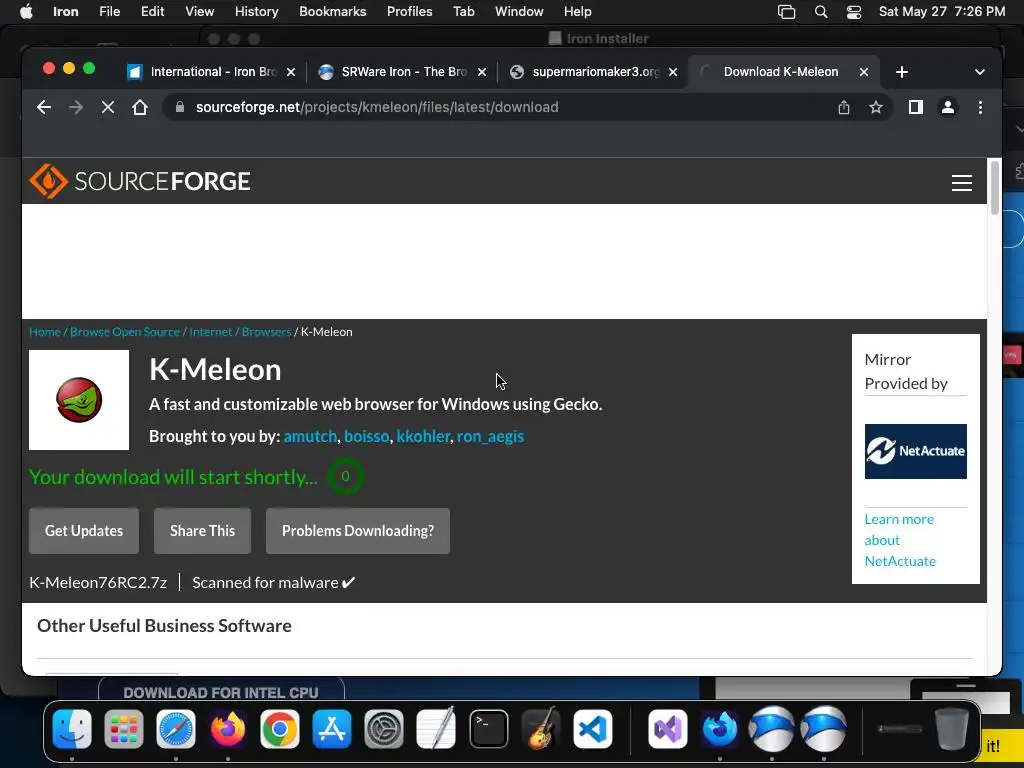Open the History menu
Screen dimensions: 1024x768
tap(257, 12)
